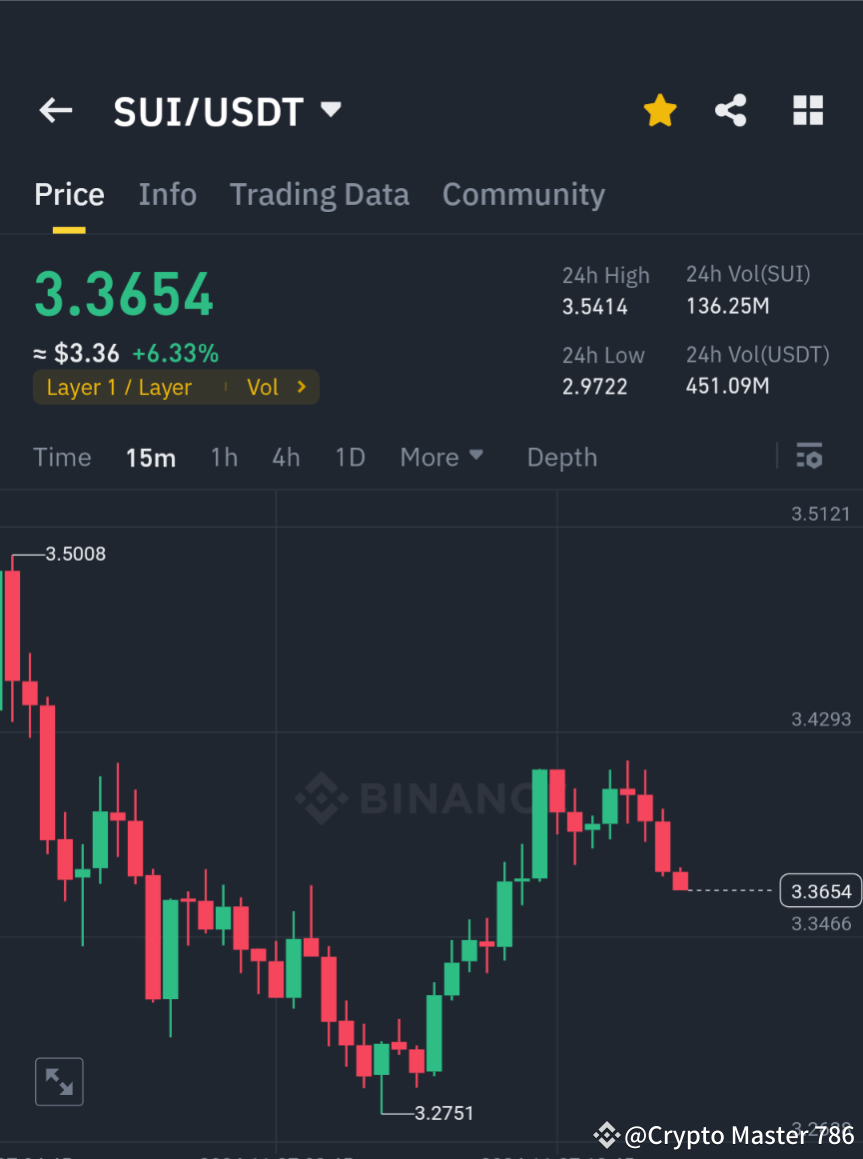Image resolution: width=863 pixels, height=1159 pixels.
Task: Tap the back arrow
Action: point(55,110)
